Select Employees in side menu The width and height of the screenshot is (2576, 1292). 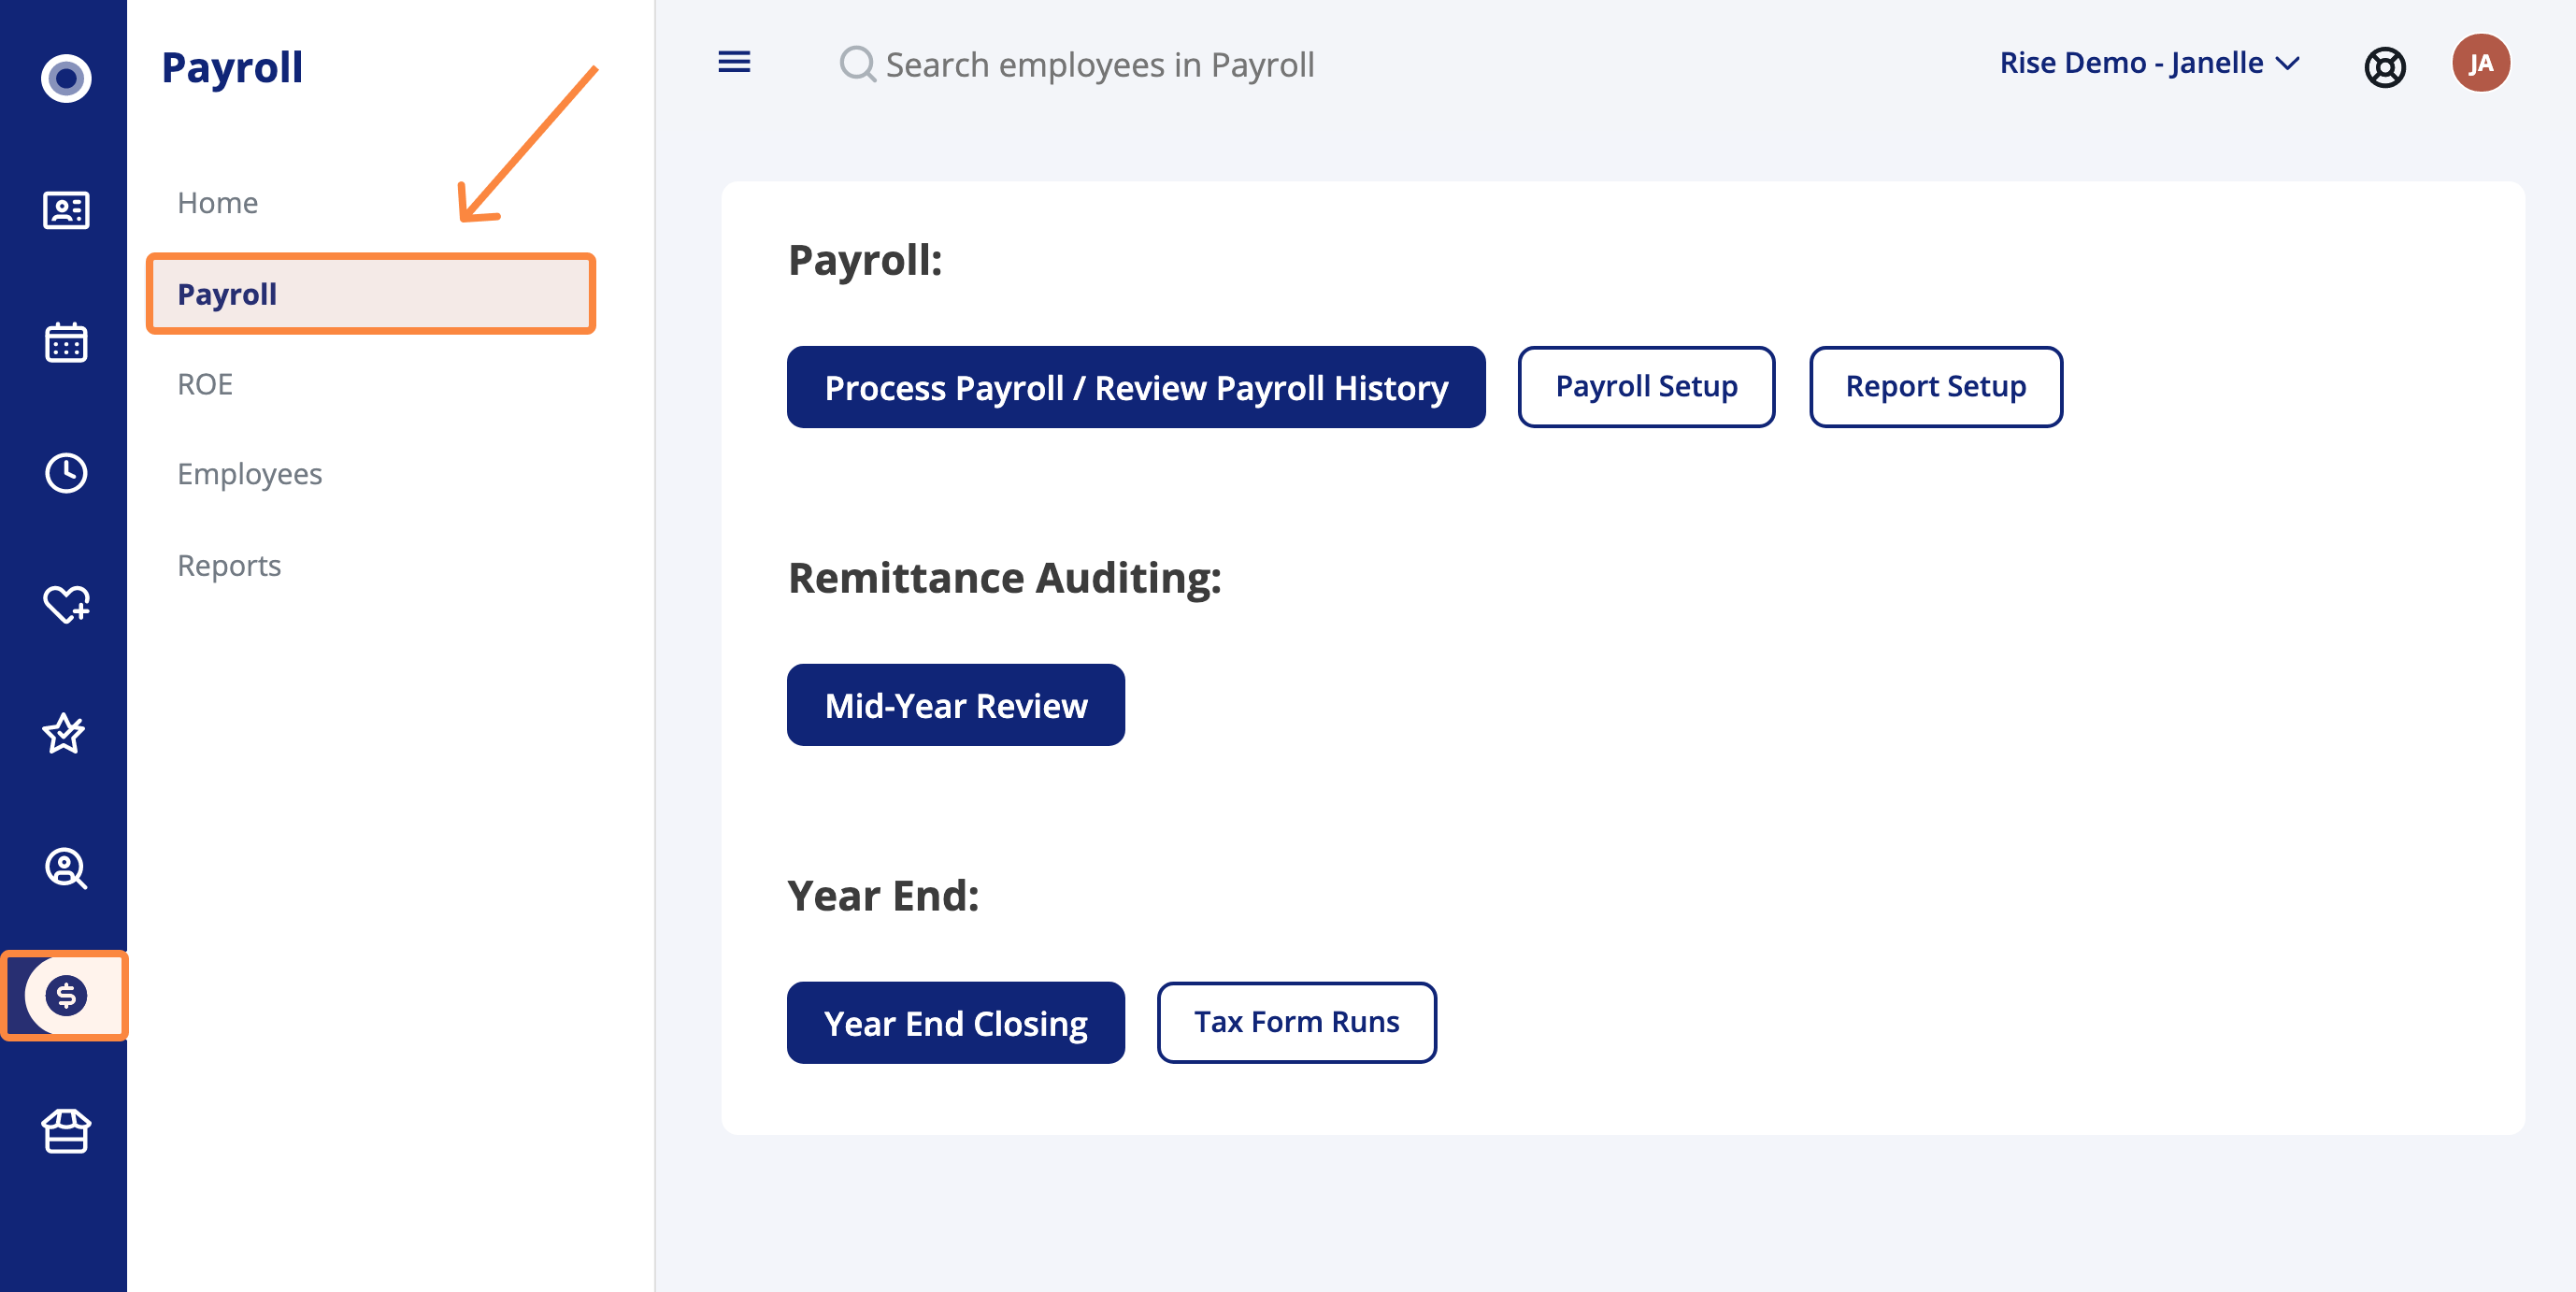coord(249,474)
